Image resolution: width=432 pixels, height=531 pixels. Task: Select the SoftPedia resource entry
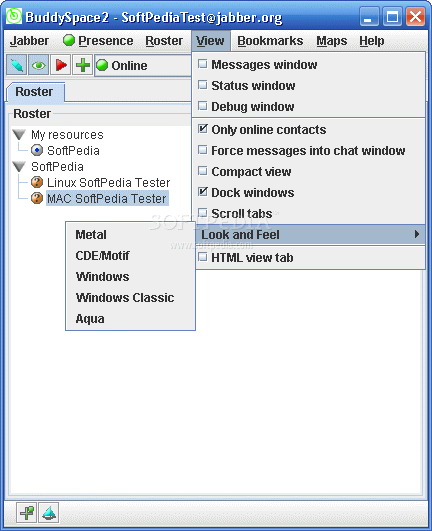pos(73,151)
